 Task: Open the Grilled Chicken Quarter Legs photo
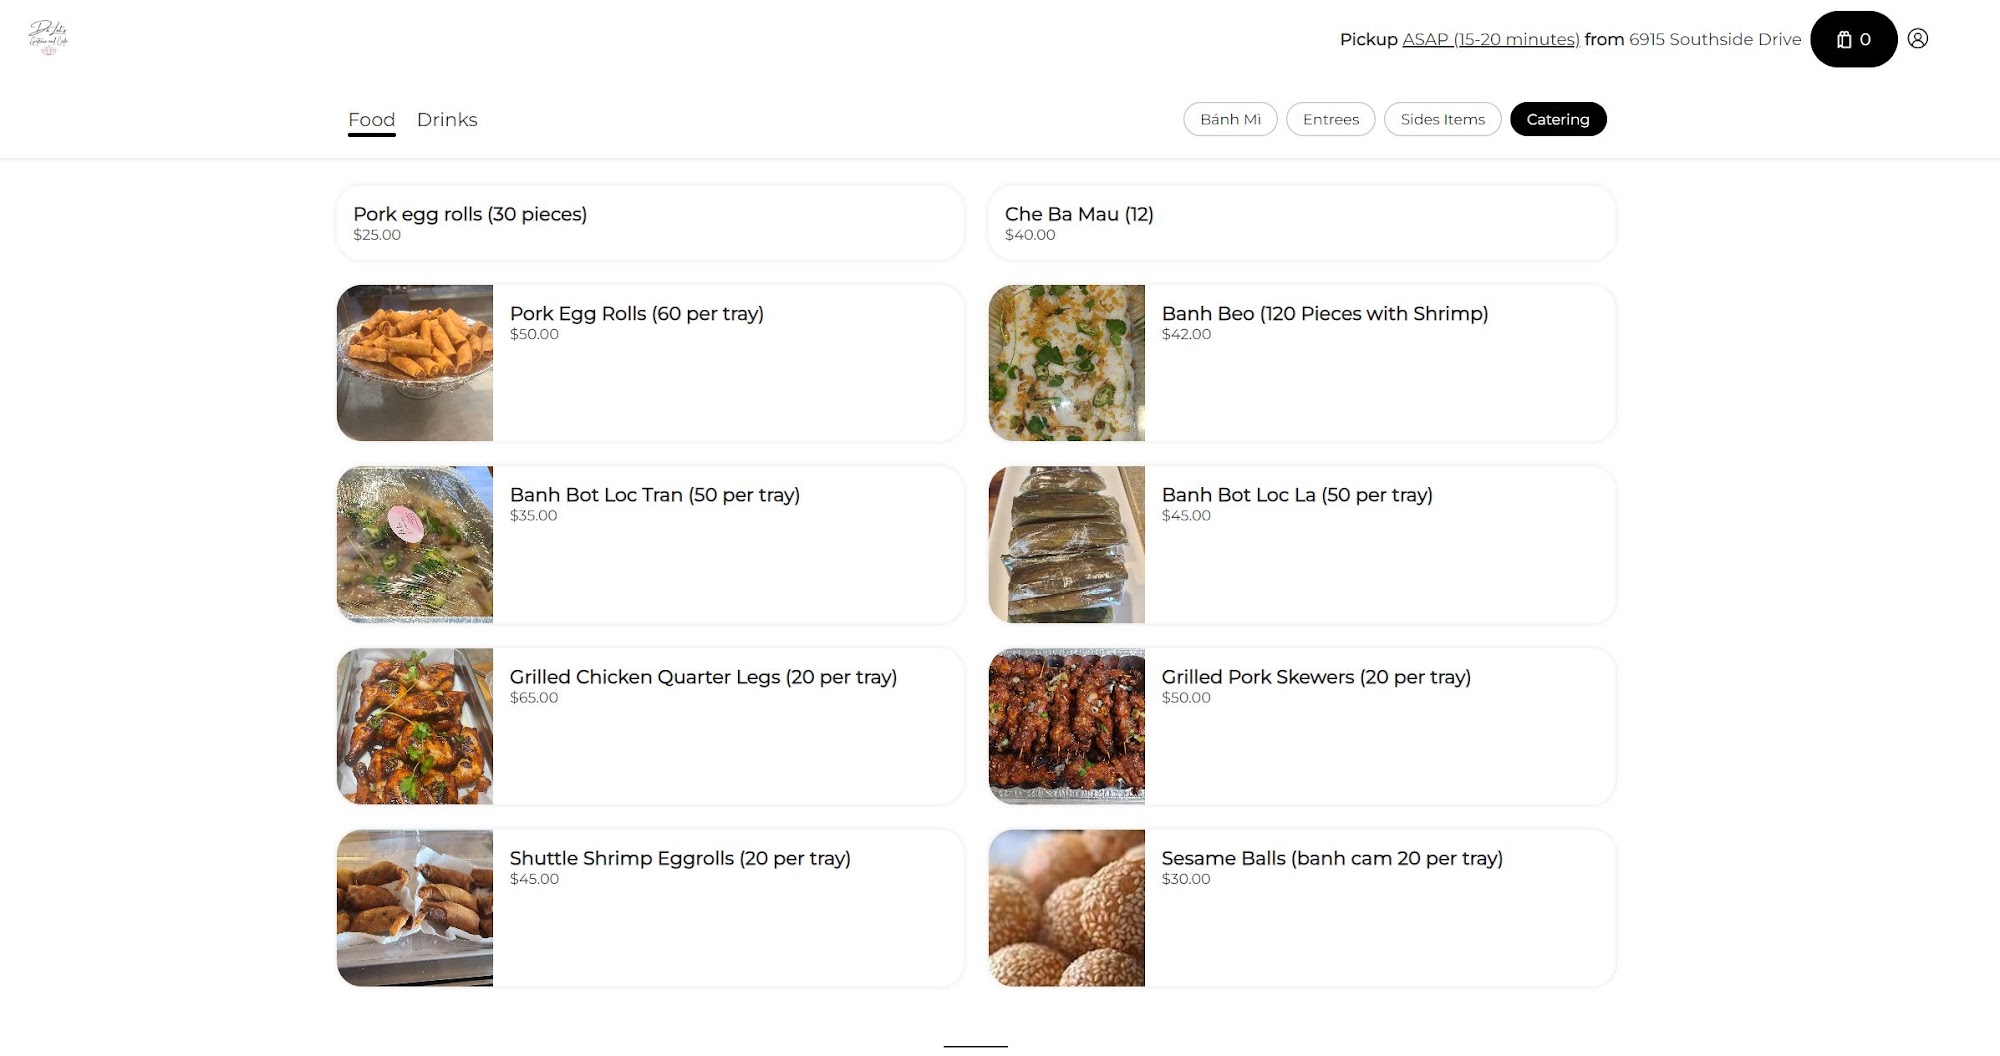[x=415, y=726]
